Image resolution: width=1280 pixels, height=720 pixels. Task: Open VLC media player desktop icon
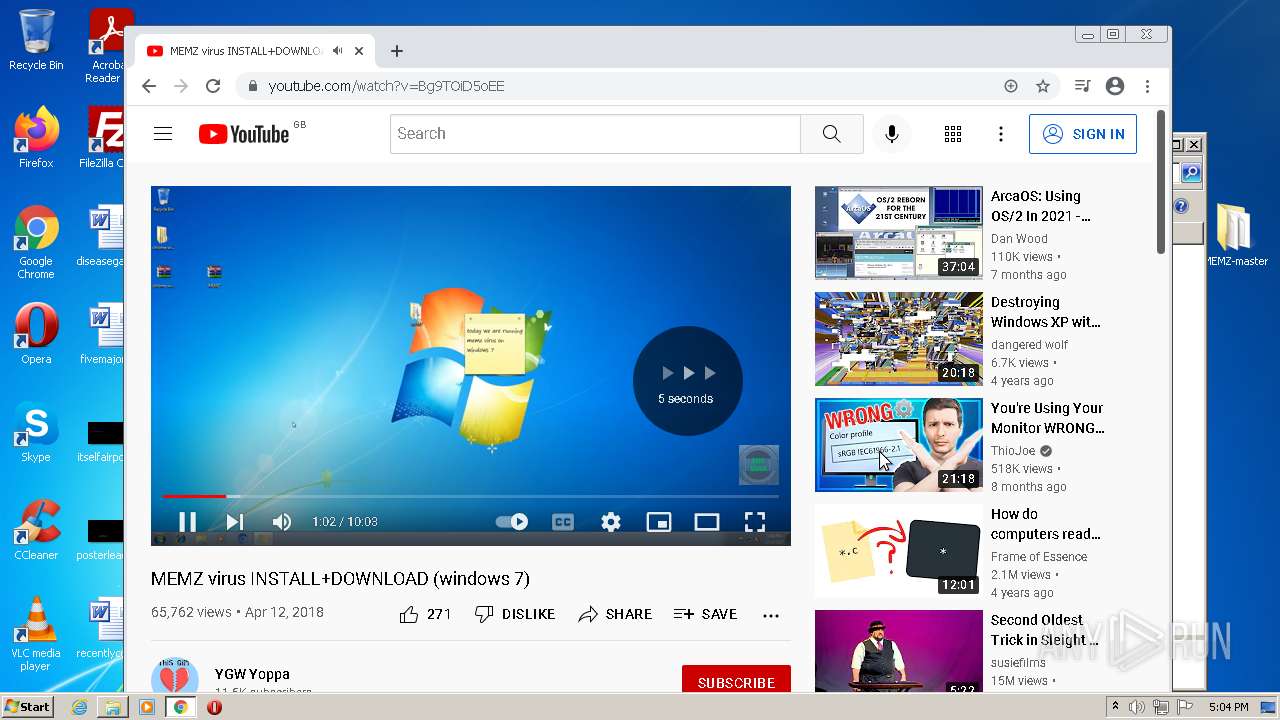[36, 634]
